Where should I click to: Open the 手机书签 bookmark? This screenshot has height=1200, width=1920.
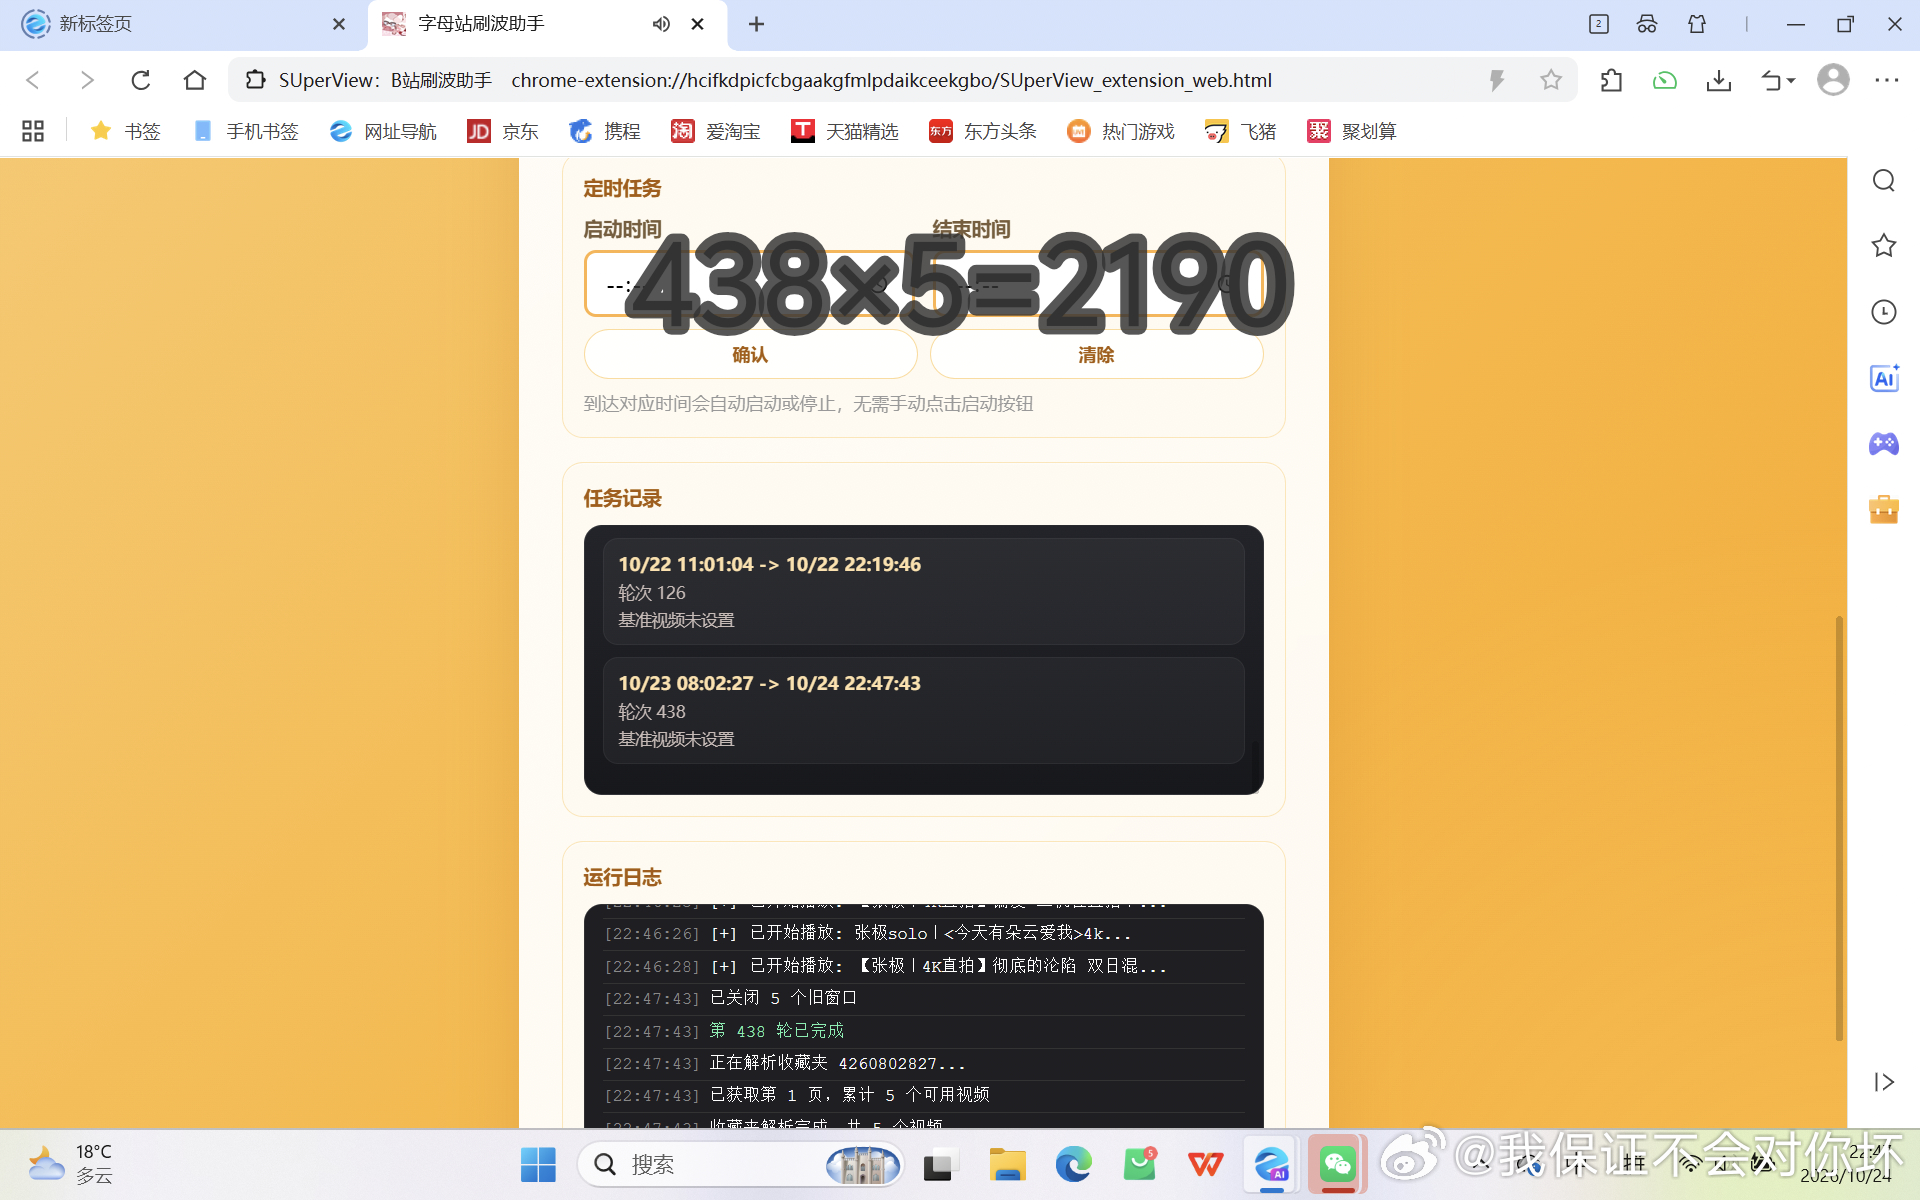(246, 131)
